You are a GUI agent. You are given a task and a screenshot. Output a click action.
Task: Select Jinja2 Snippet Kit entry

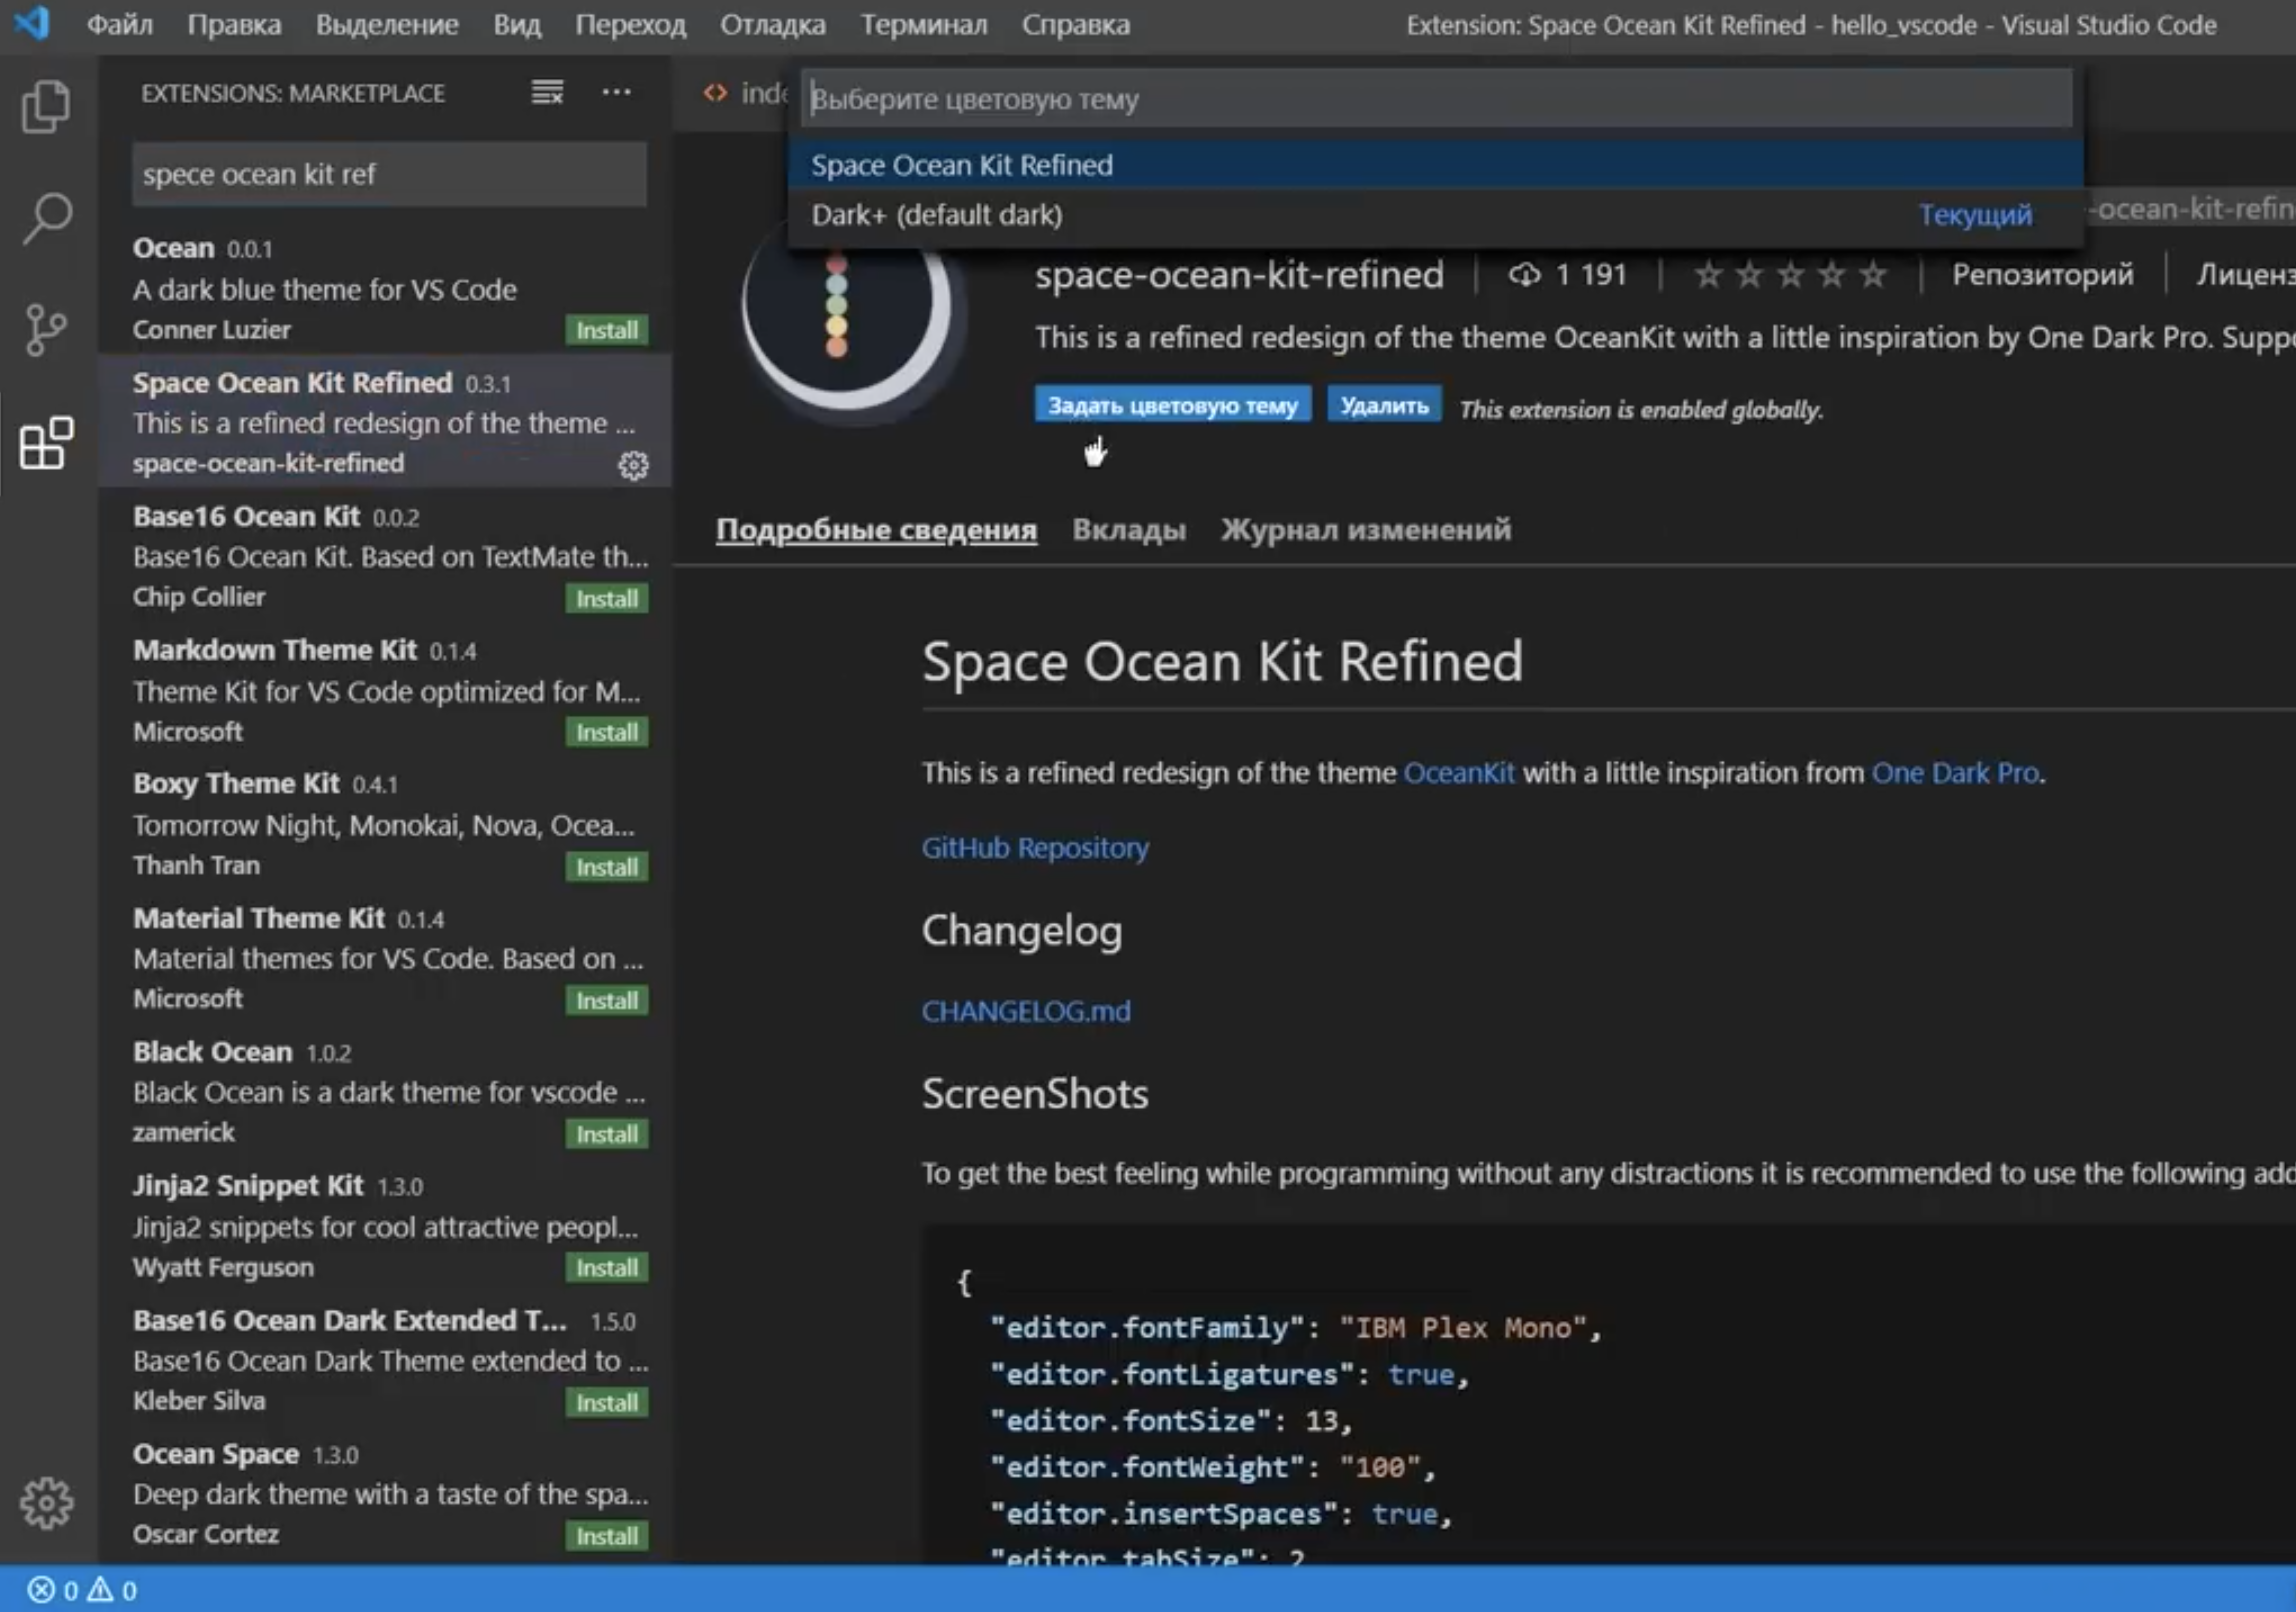coord(385,1225)
